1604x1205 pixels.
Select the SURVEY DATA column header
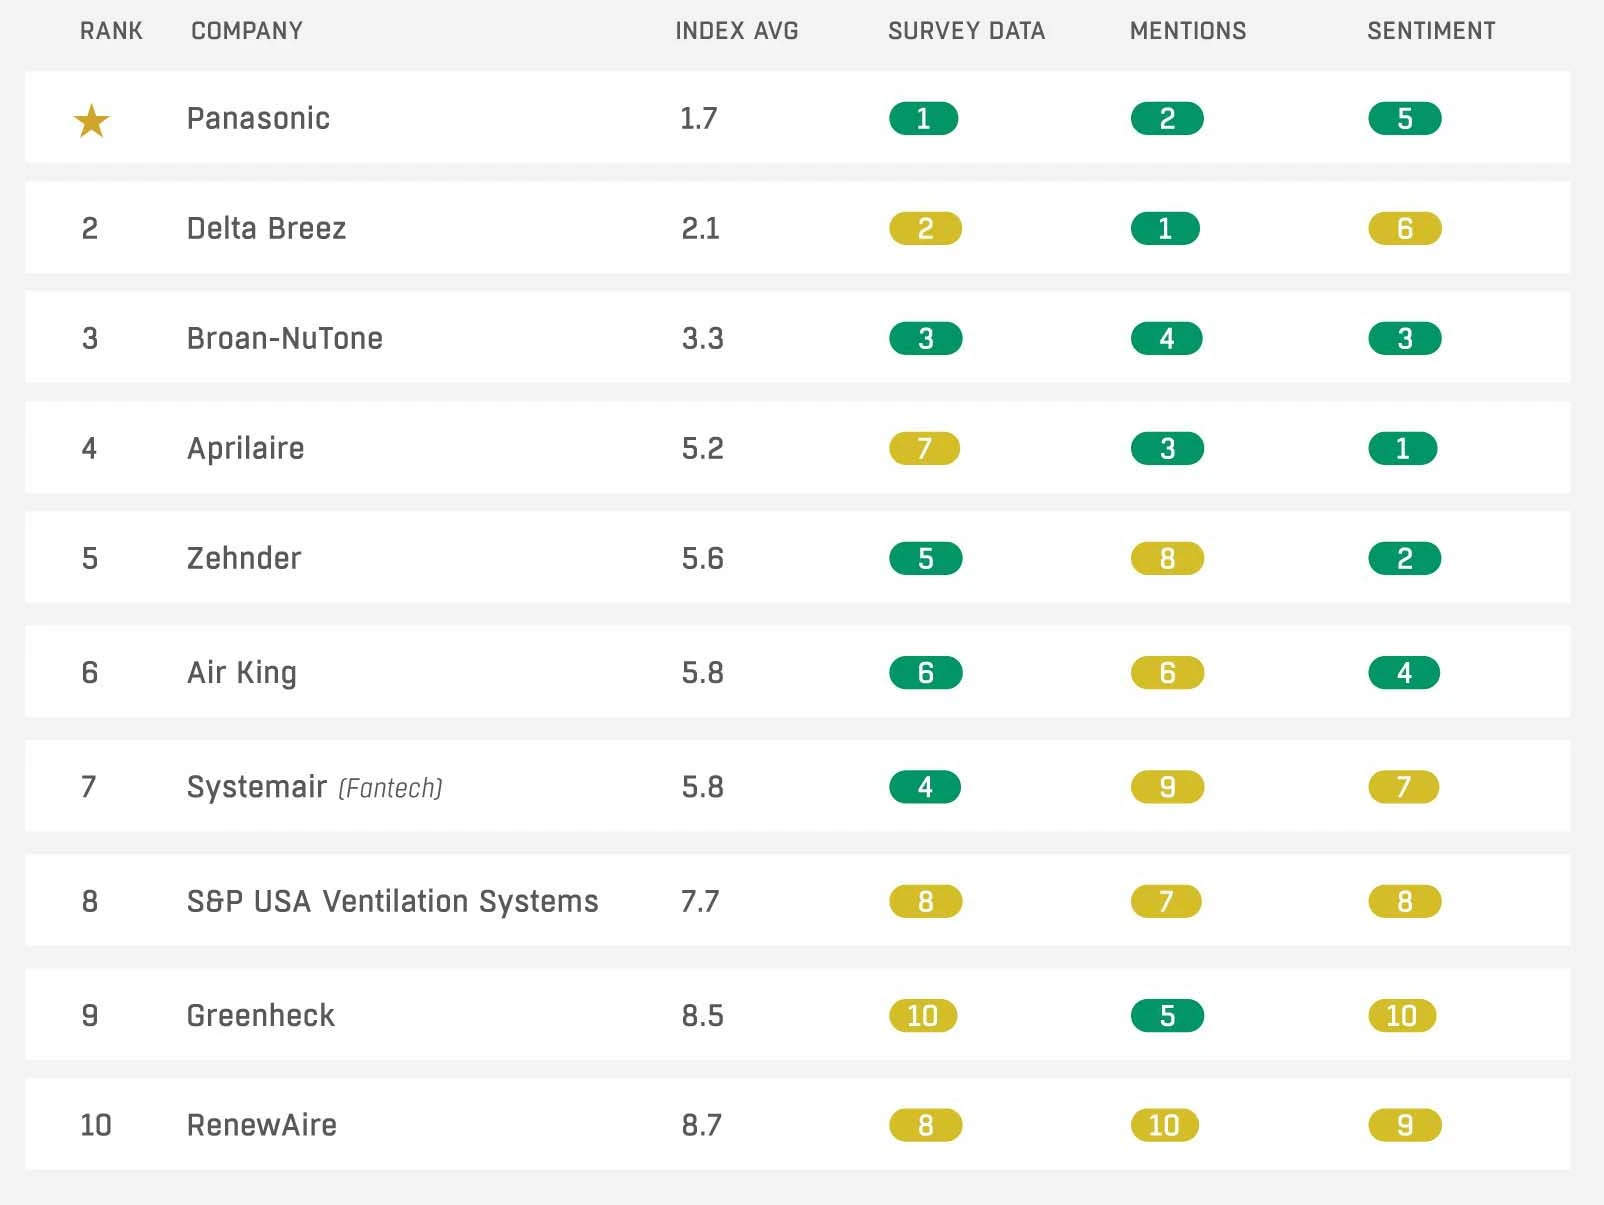pyautogui.click(x=967, y=31)
